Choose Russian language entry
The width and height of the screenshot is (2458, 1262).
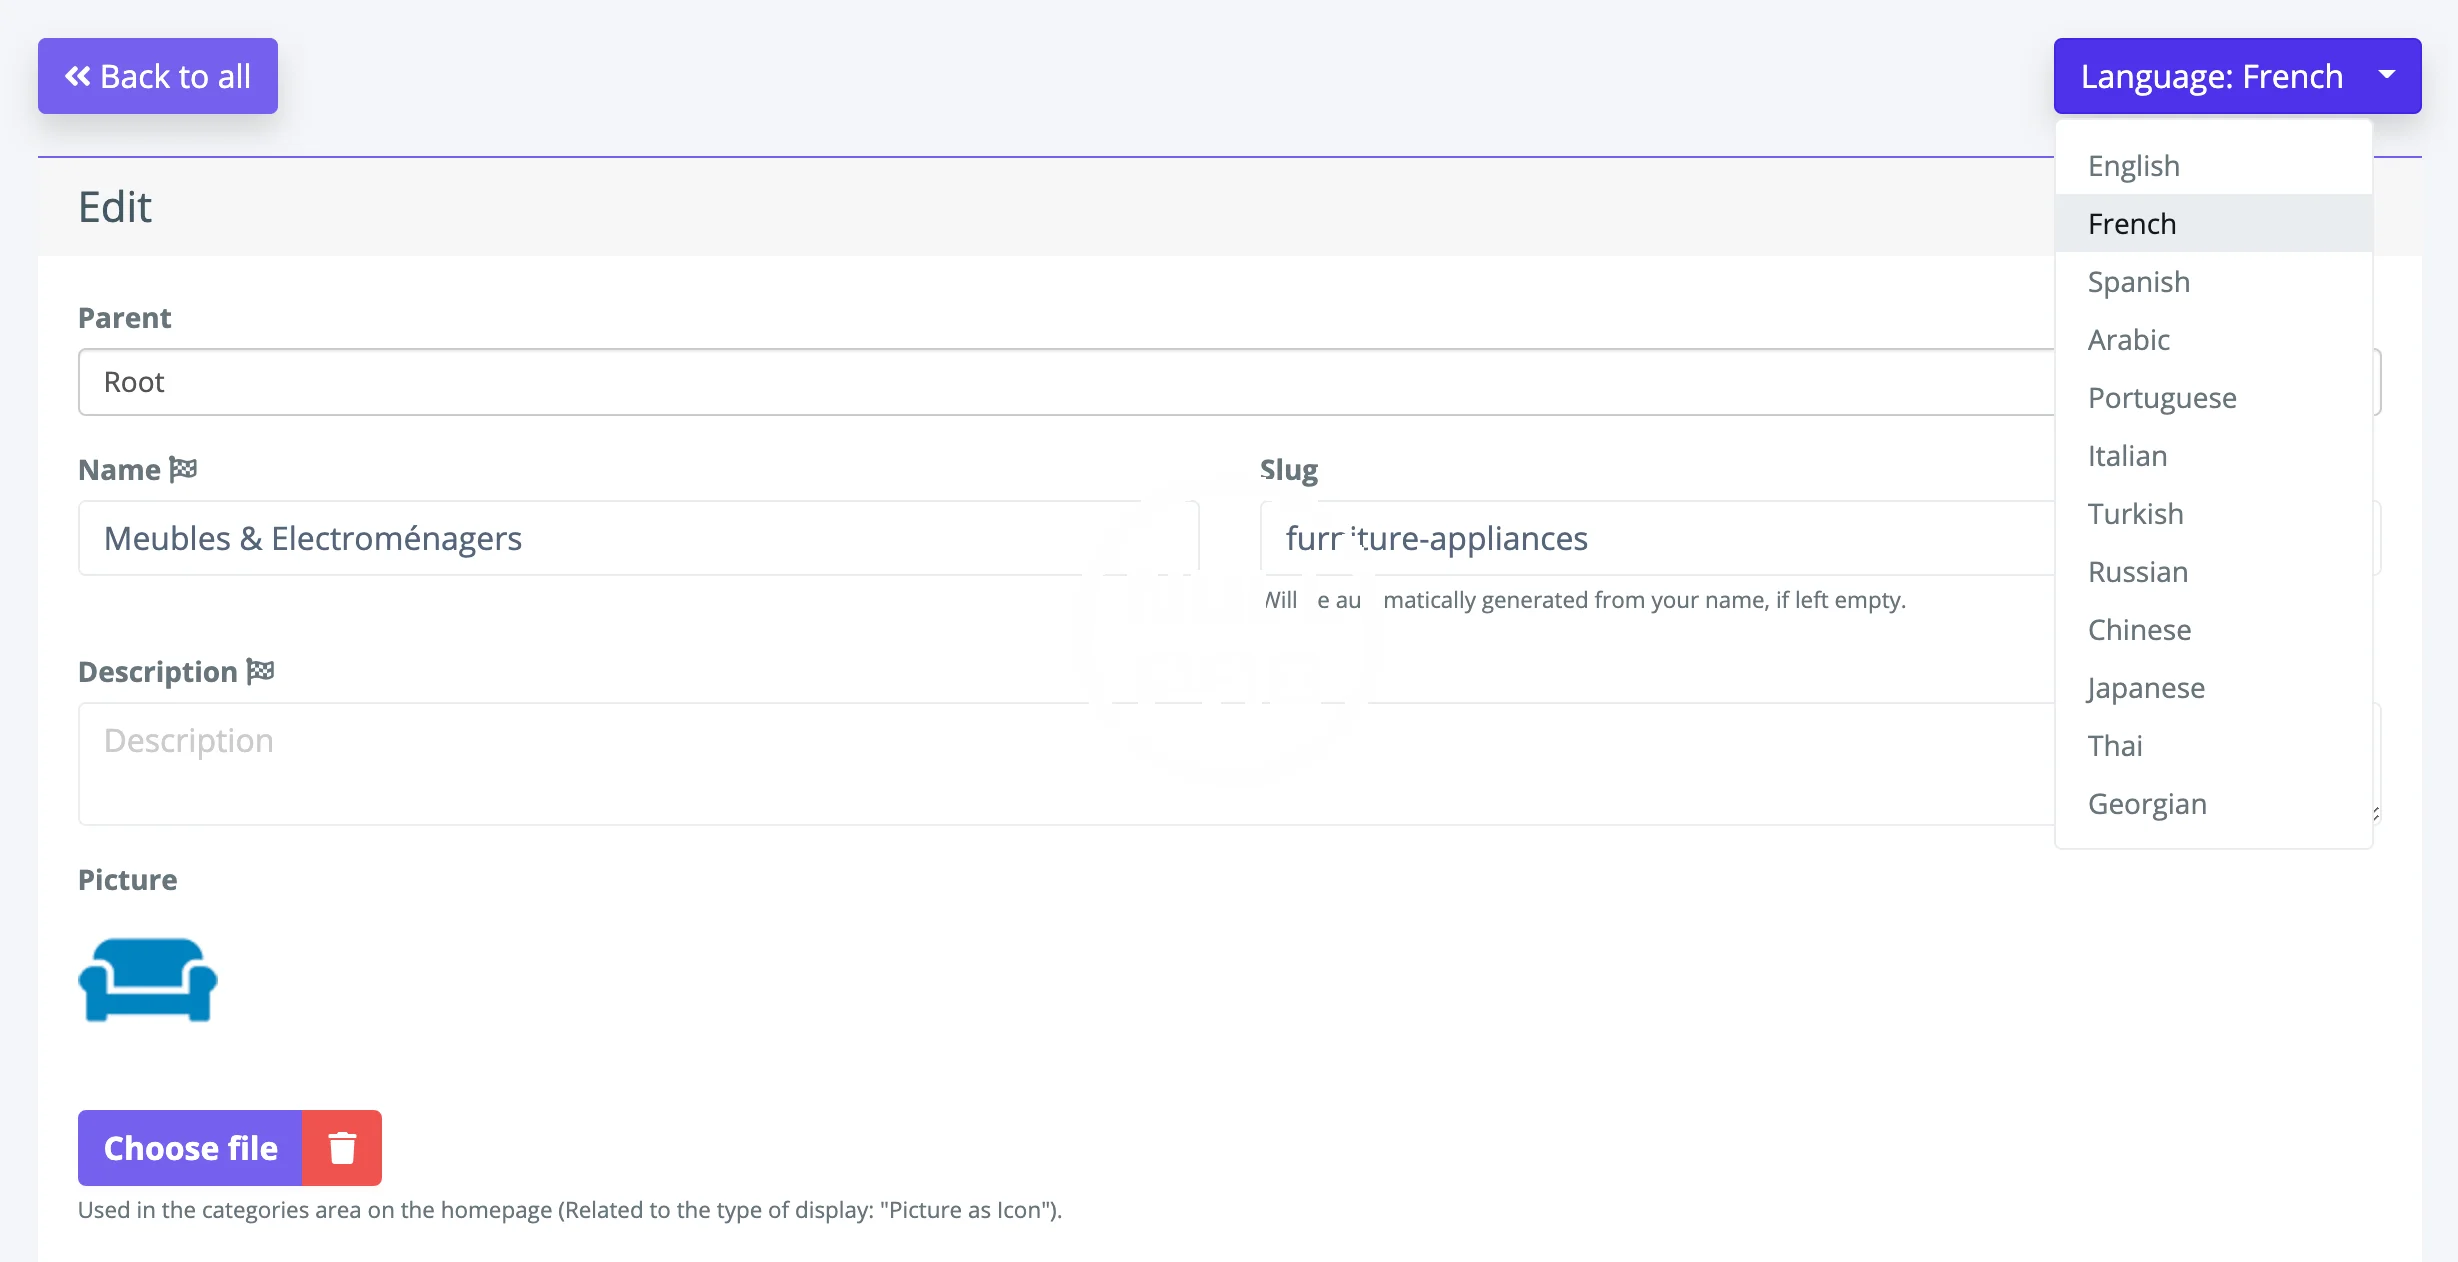pos(2138,572)
